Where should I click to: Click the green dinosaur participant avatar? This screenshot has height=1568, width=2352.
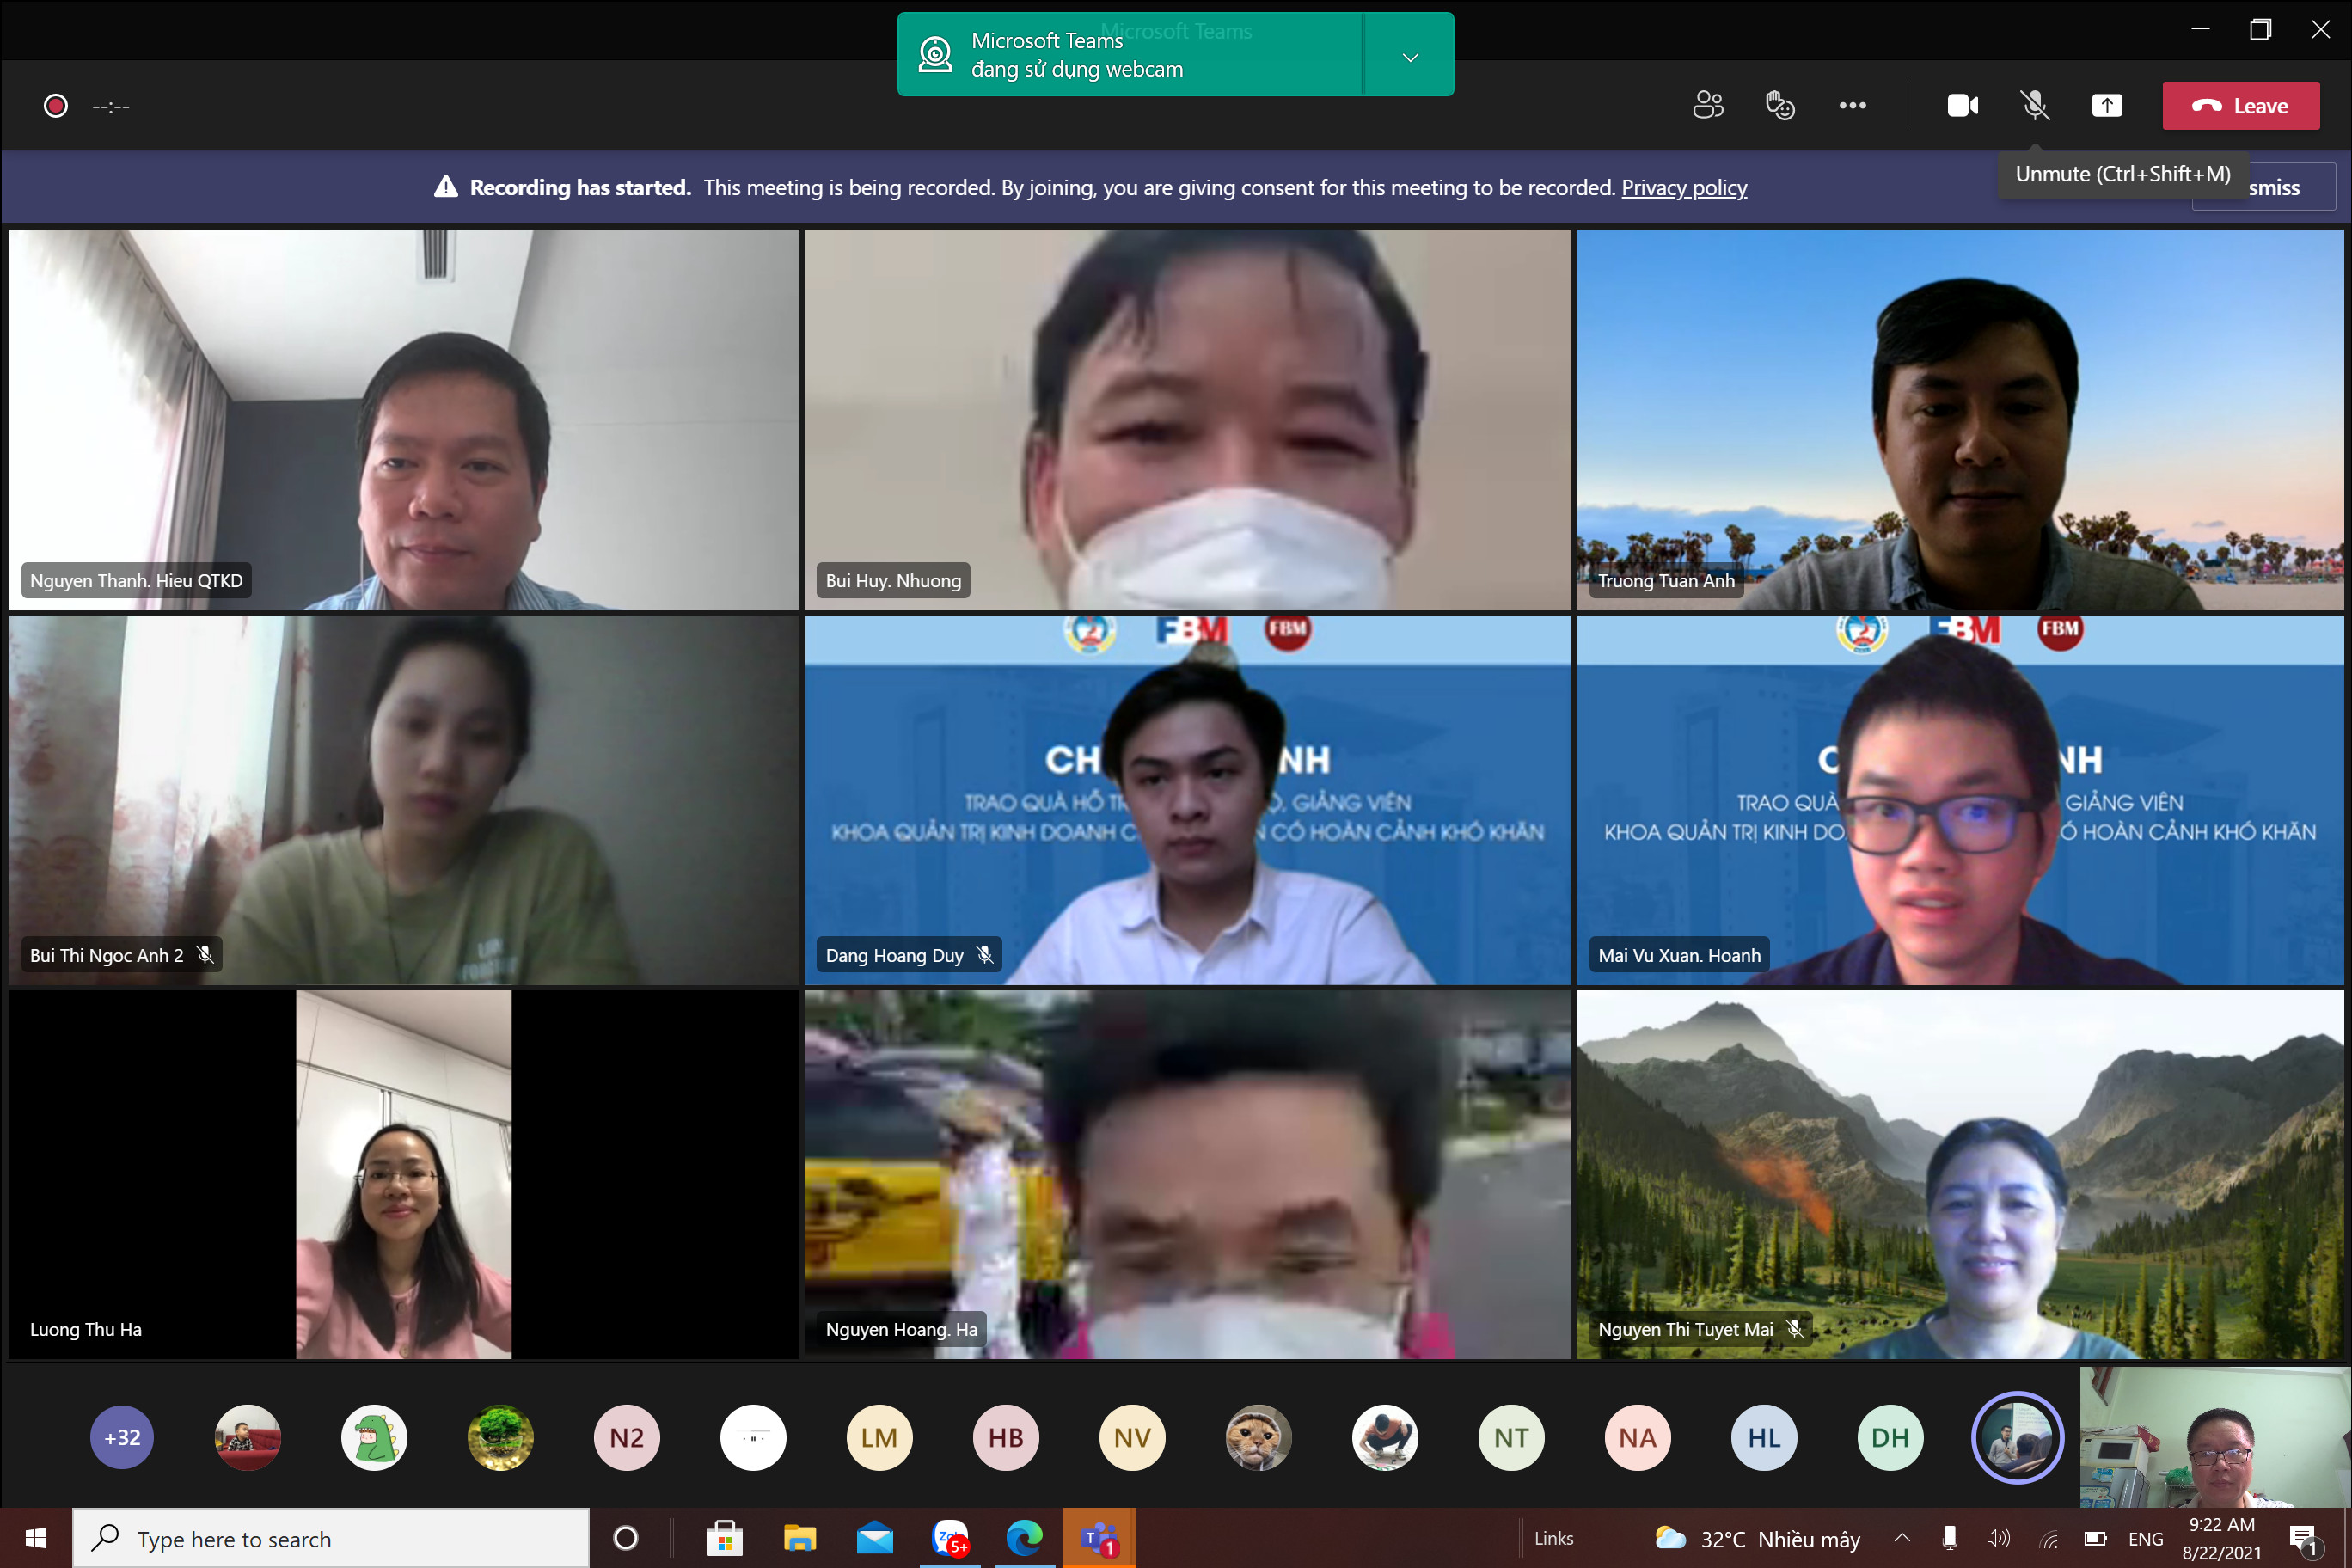coord(374,1437)
